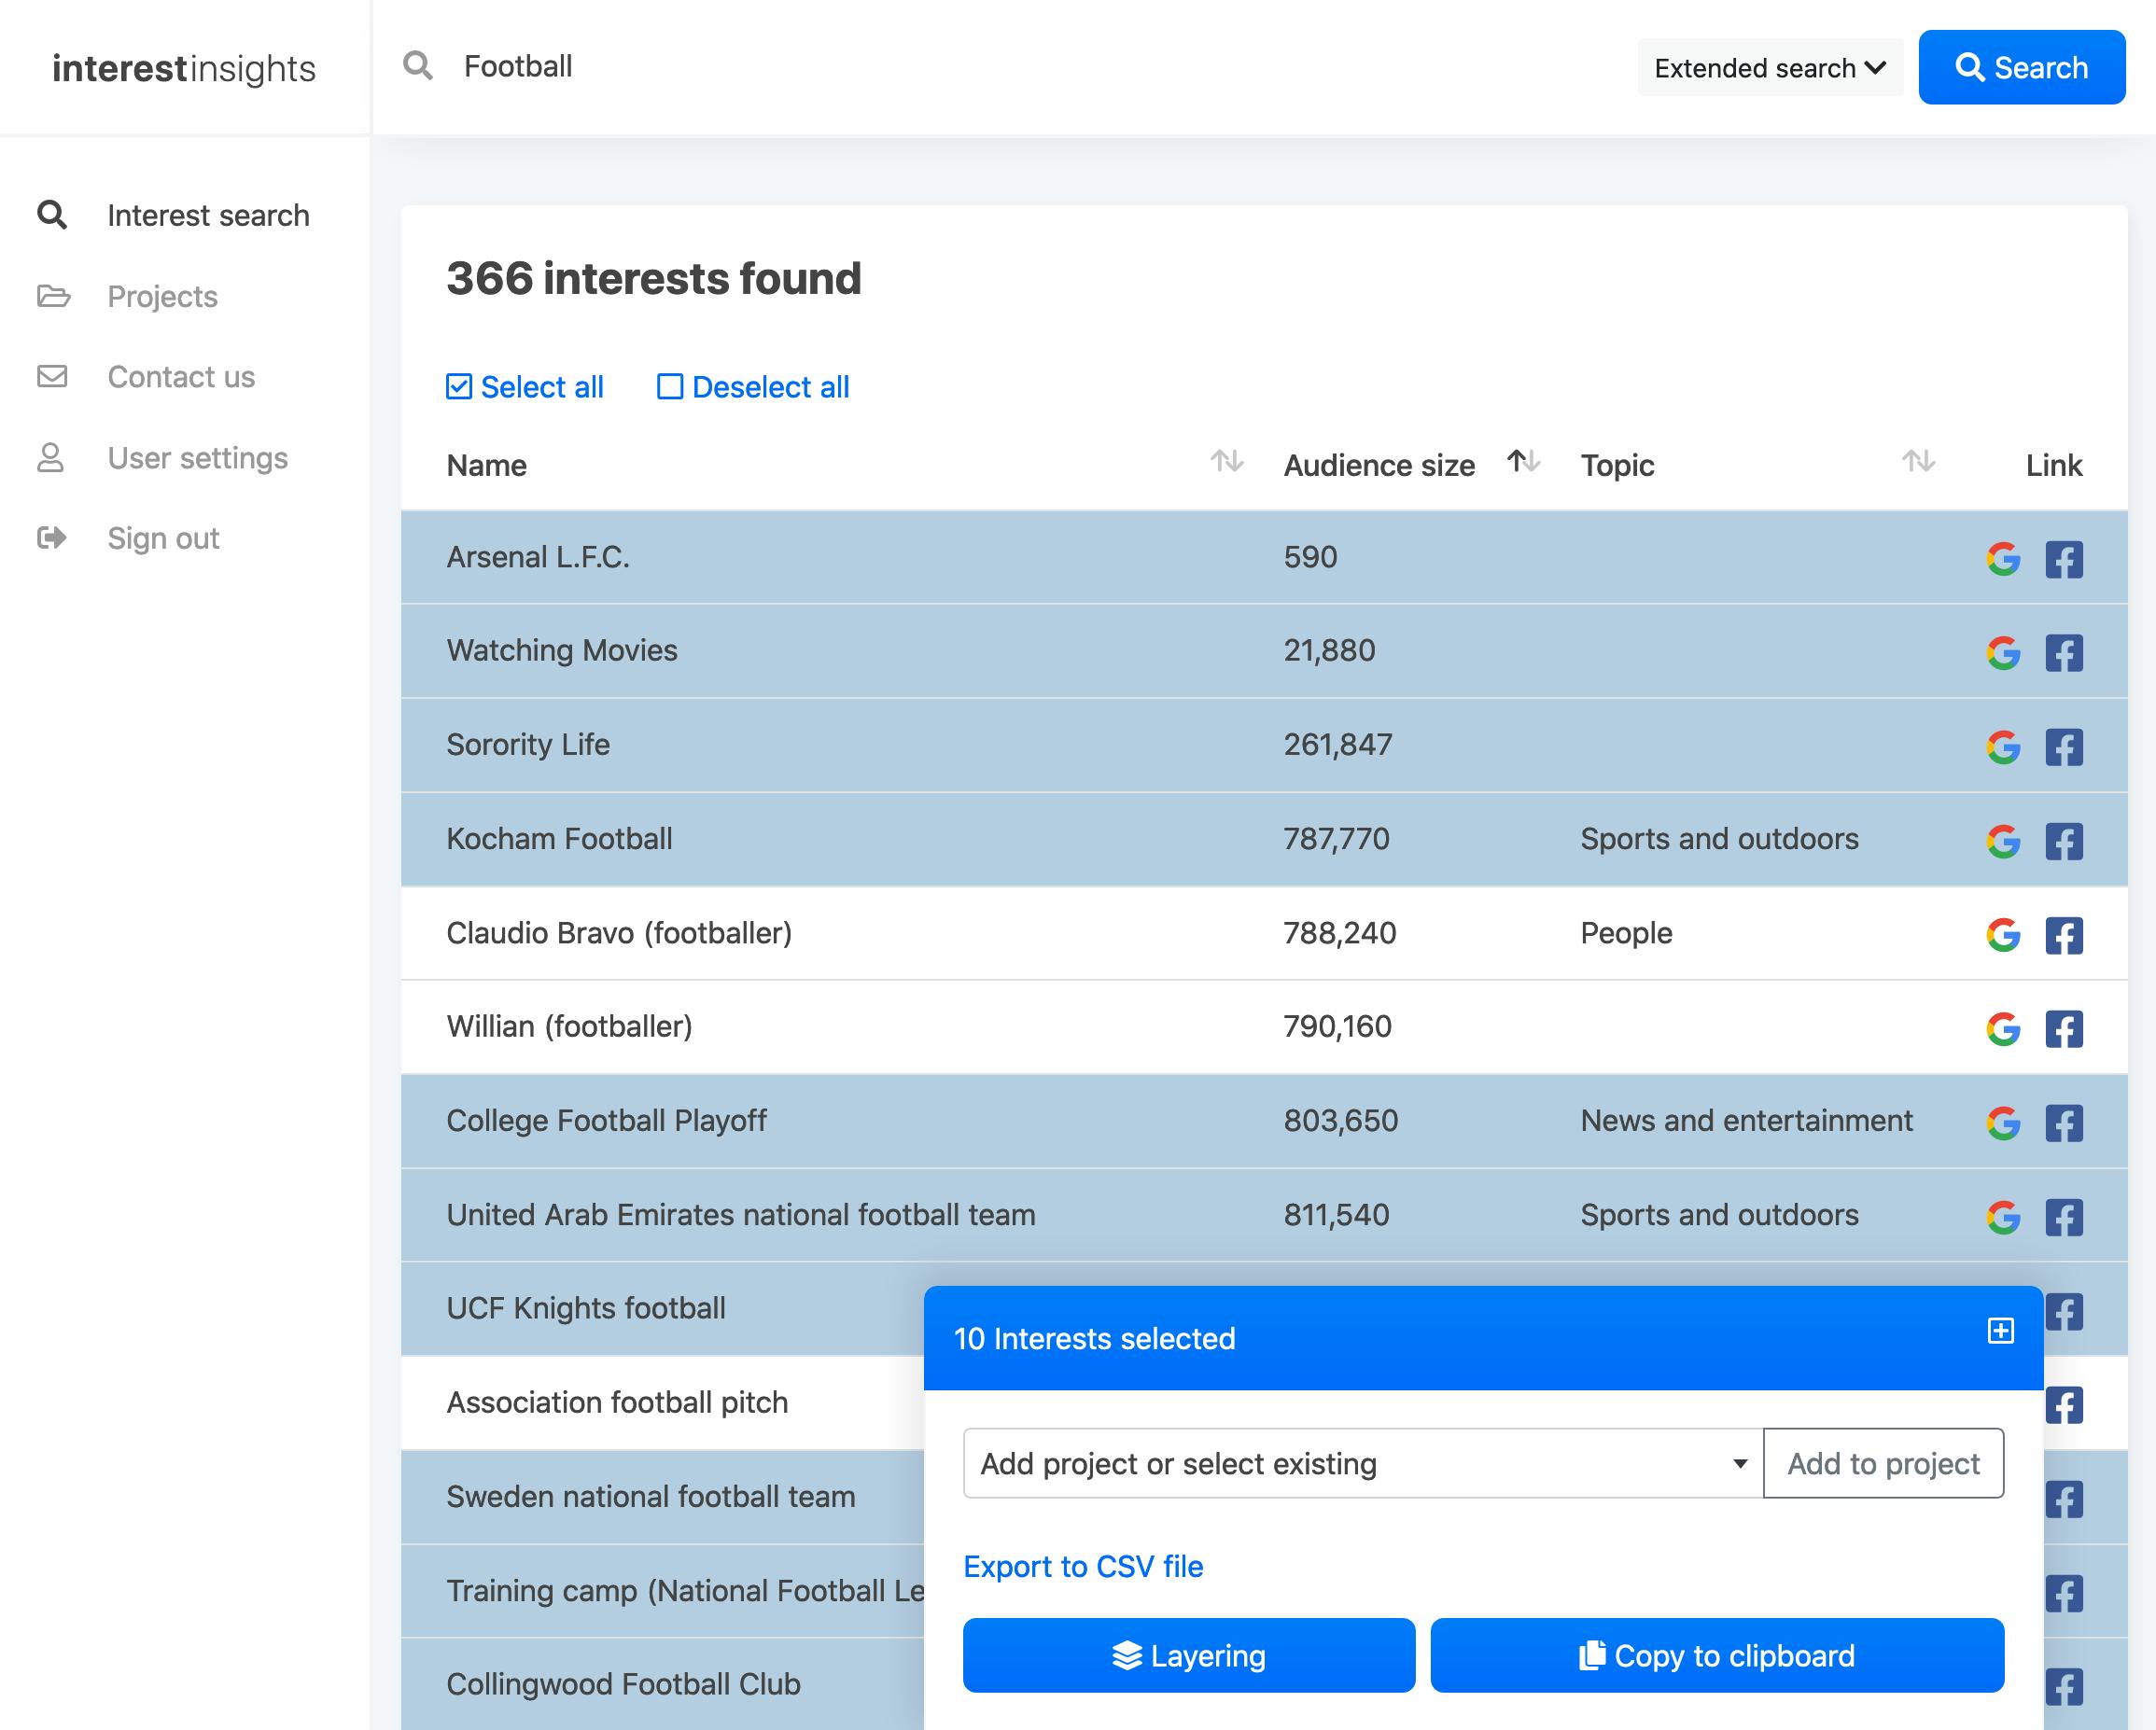
Task: Check Select all interests
Action: (525, 387)
